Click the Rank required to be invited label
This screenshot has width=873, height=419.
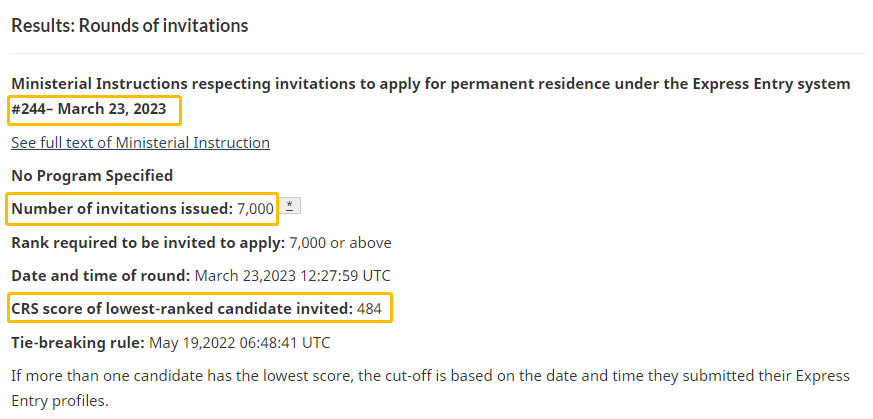(x=148, y=242)
